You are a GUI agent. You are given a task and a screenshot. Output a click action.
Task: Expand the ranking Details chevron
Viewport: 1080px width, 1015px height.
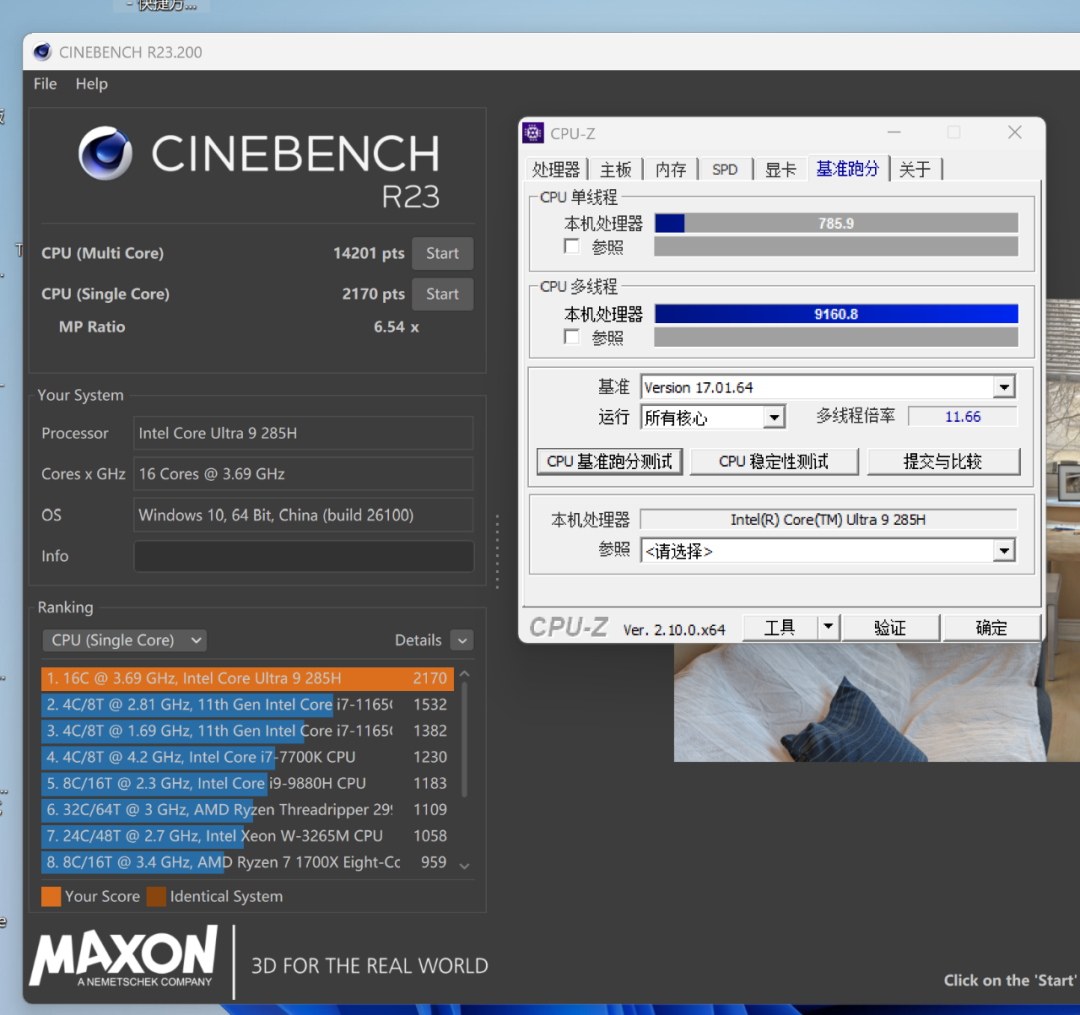click(x=462, y=640)
